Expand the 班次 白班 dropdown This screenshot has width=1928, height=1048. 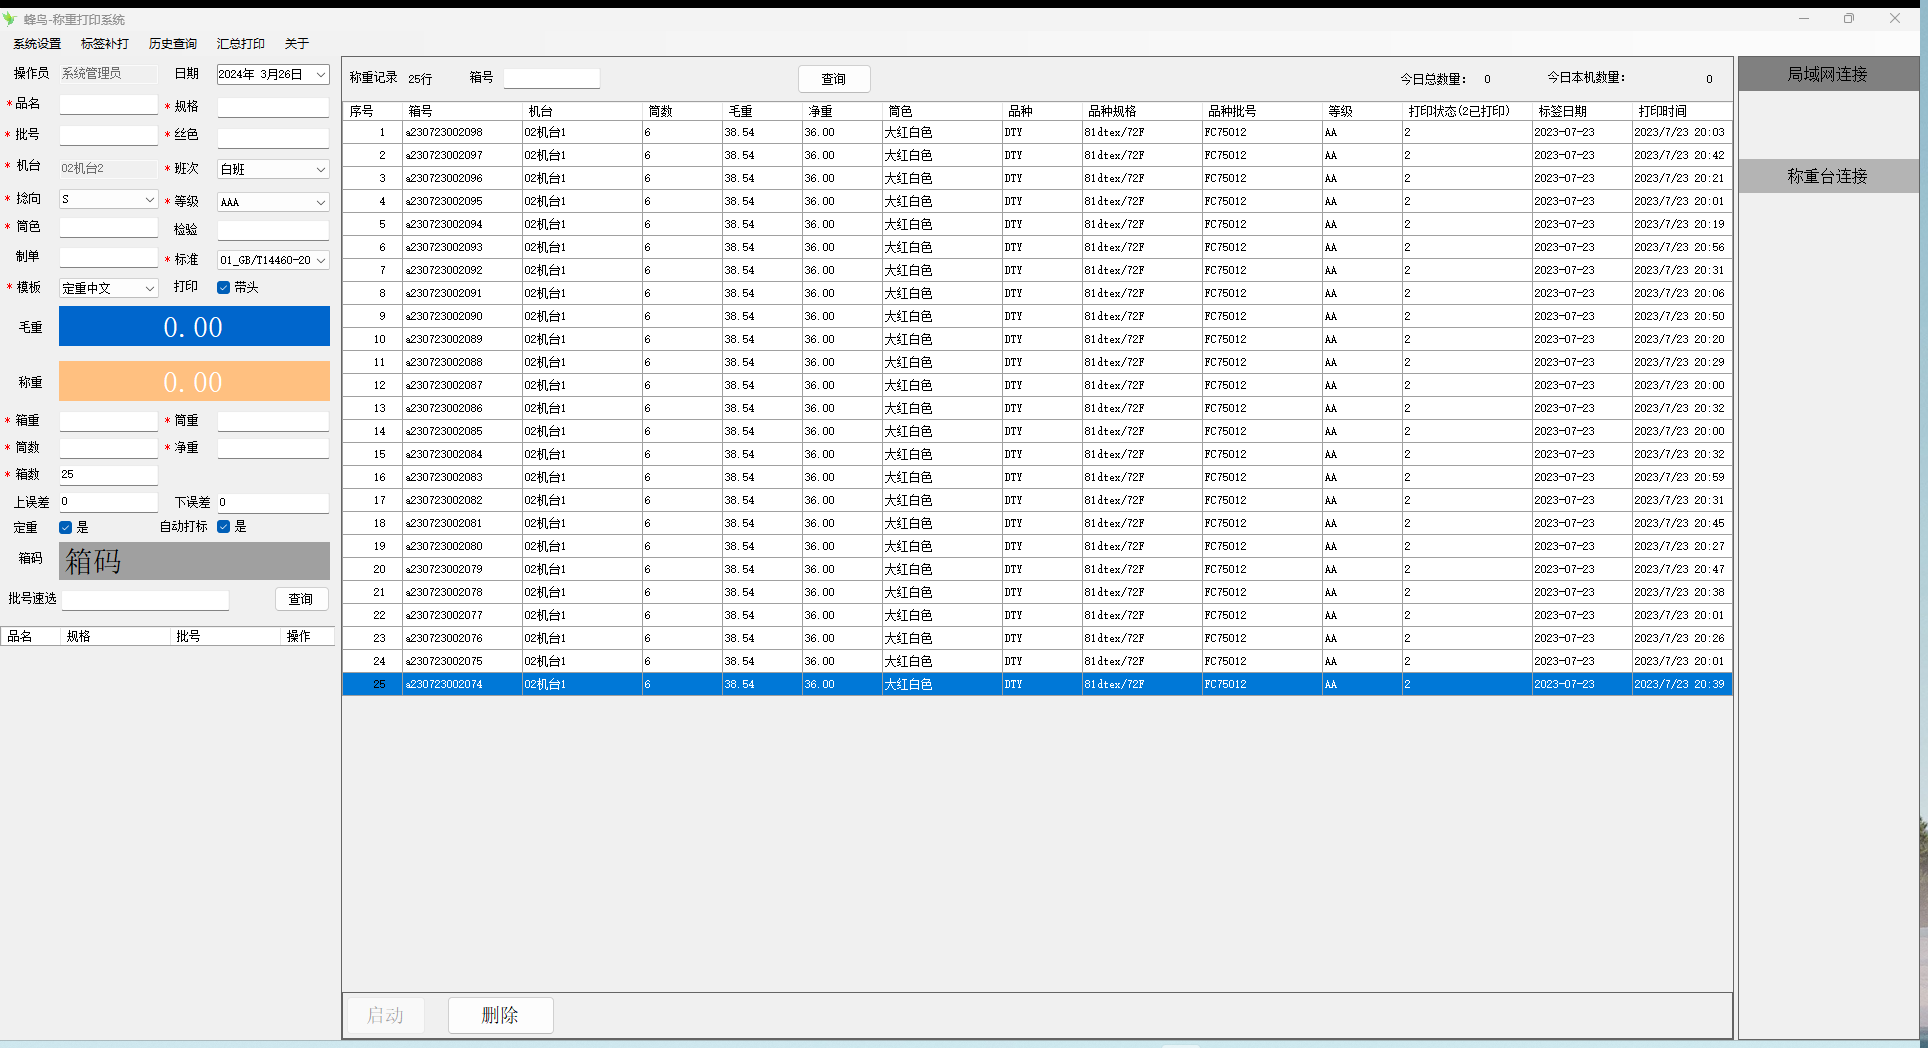pos(321,170)
